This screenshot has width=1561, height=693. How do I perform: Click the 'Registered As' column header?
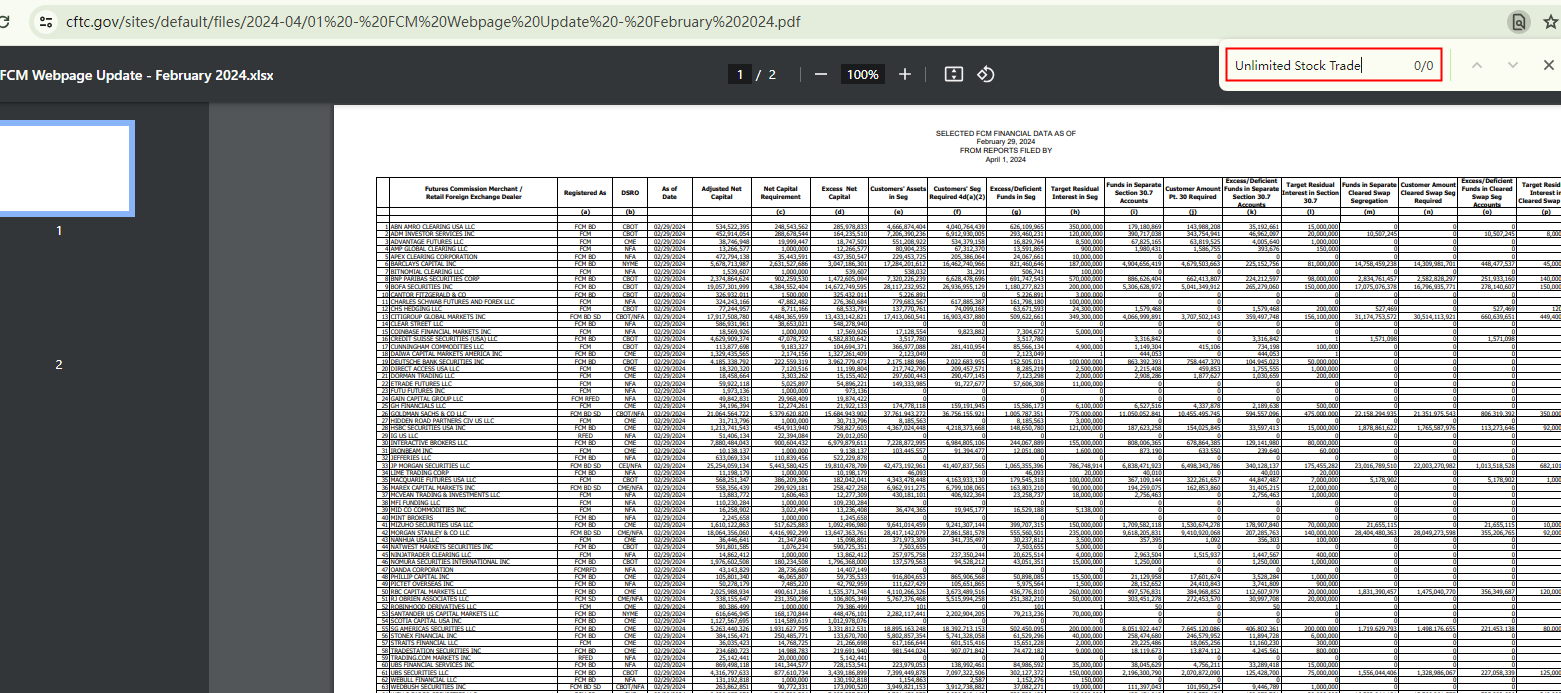tap(585, 193)
